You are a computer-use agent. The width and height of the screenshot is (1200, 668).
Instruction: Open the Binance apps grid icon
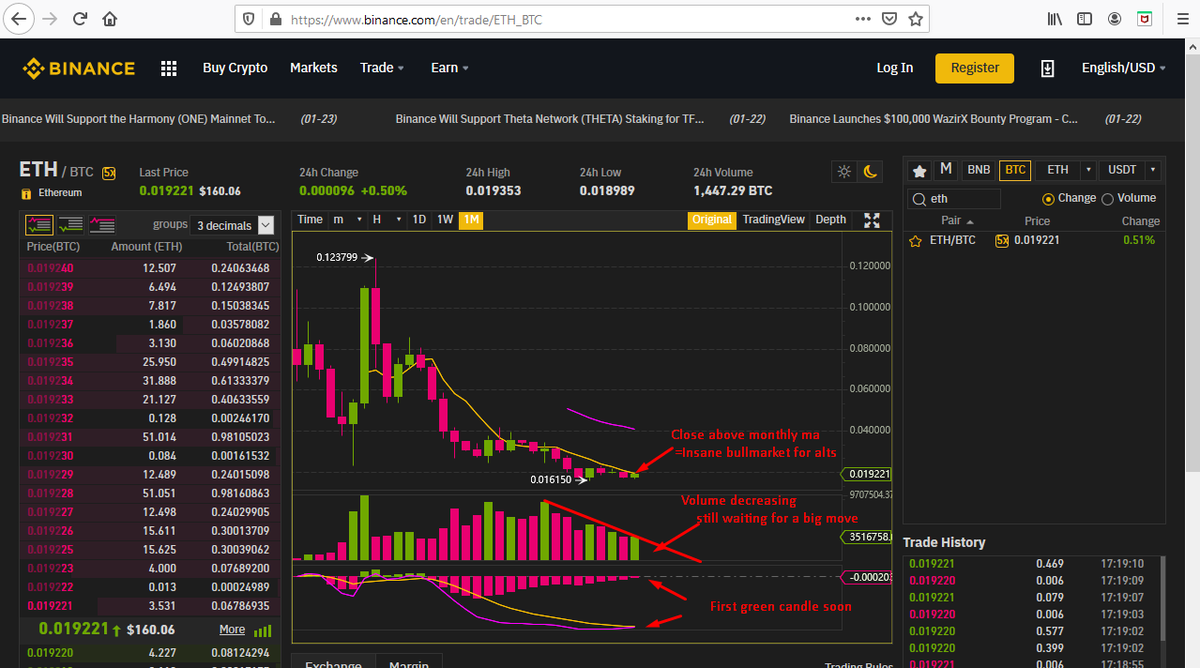169,68
